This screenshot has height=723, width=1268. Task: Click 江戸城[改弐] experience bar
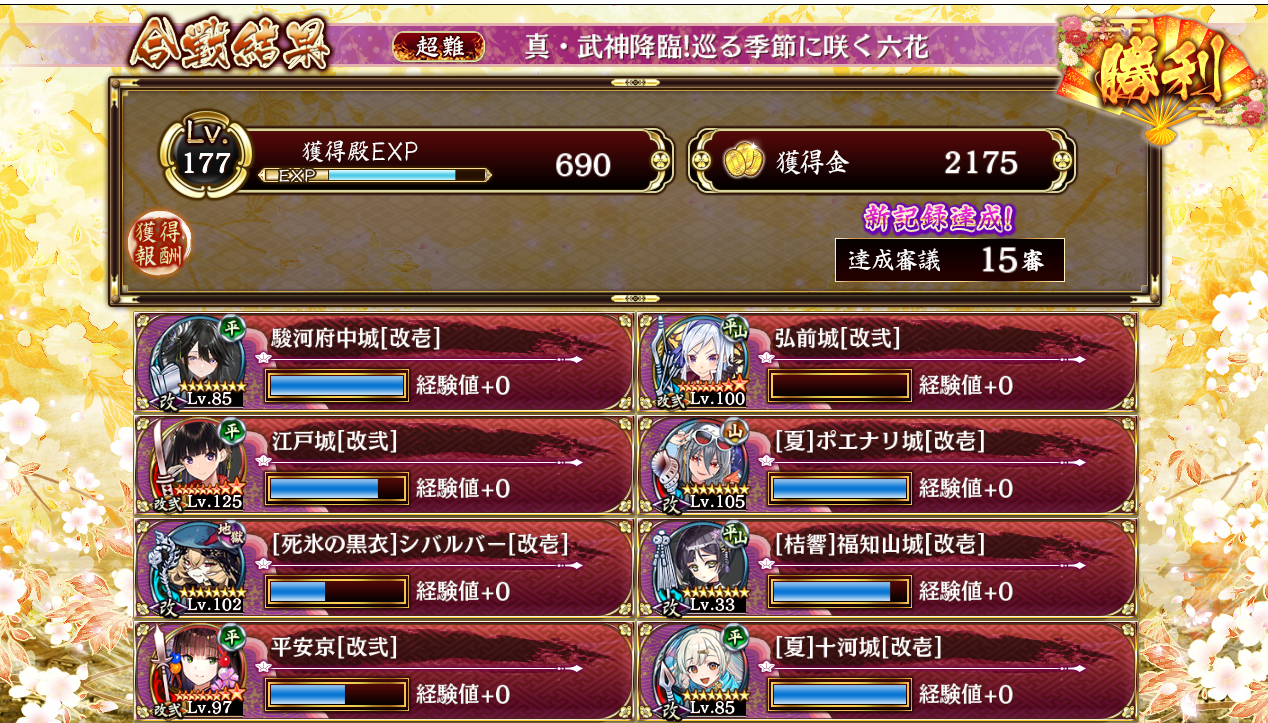tap(337, 489)
